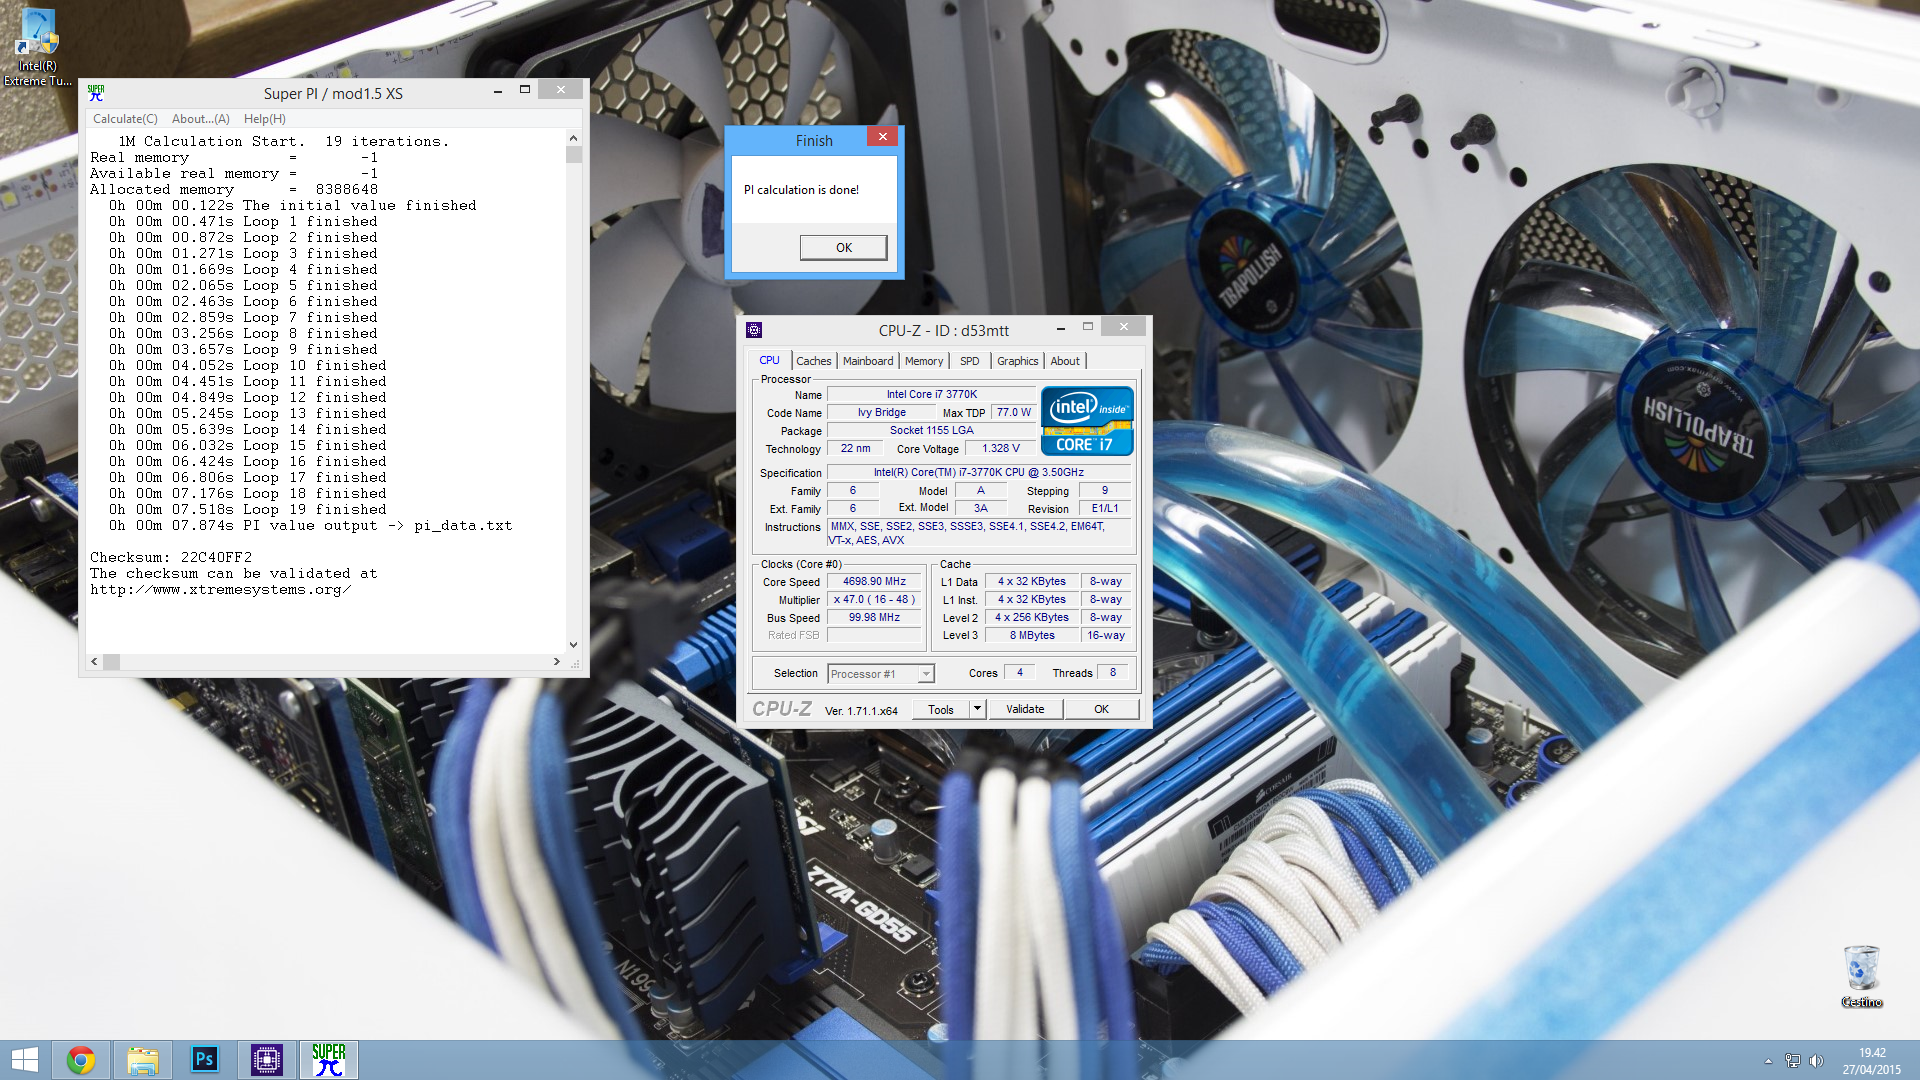
Task: Click the Validate button in CPU-Z
Action: pos(1025,710)
